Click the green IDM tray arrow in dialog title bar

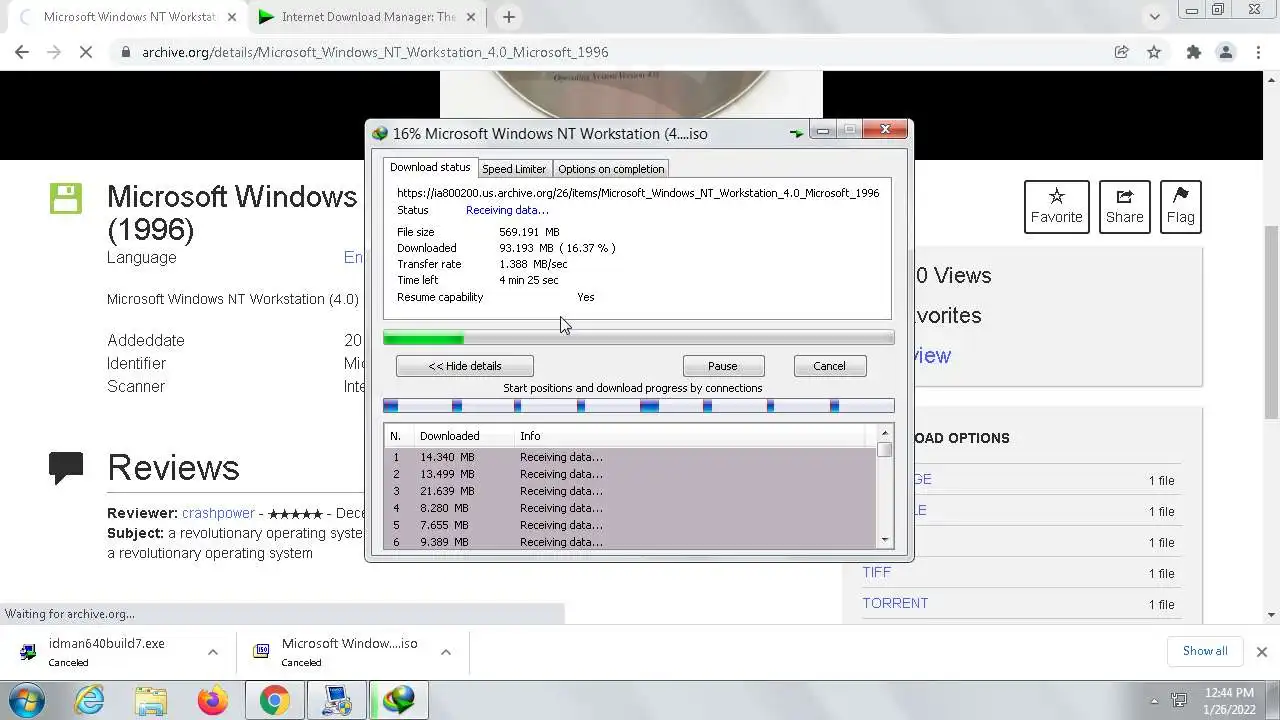[x=796, y=133]
